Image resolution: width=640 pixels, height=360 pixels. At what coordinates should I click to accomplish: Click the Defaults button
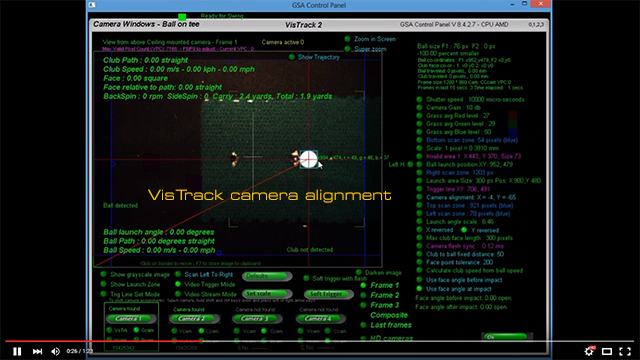coord(267,276)
